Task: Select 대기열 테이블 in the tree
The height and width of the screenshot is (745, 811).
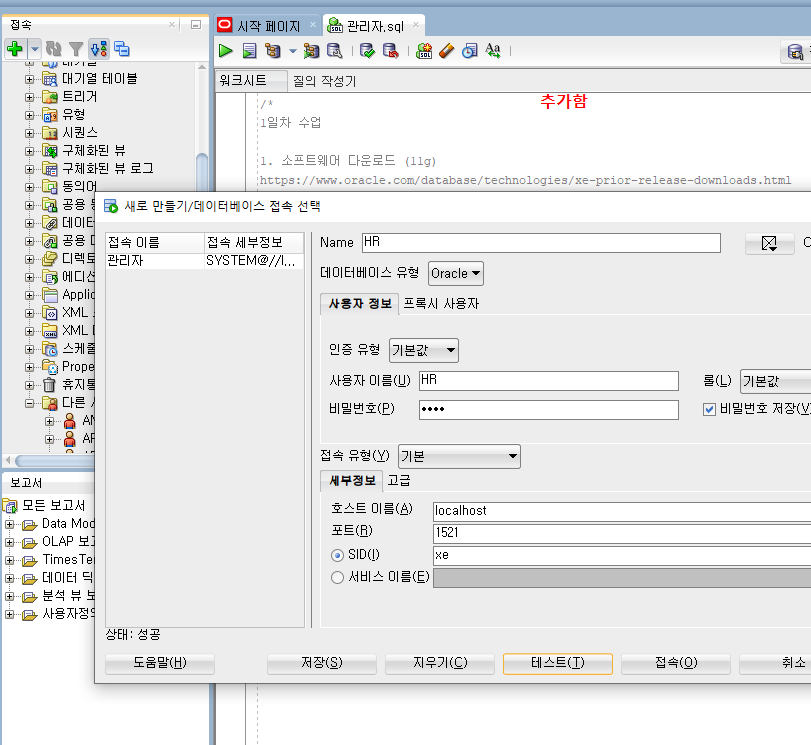Action: point(100,79)
